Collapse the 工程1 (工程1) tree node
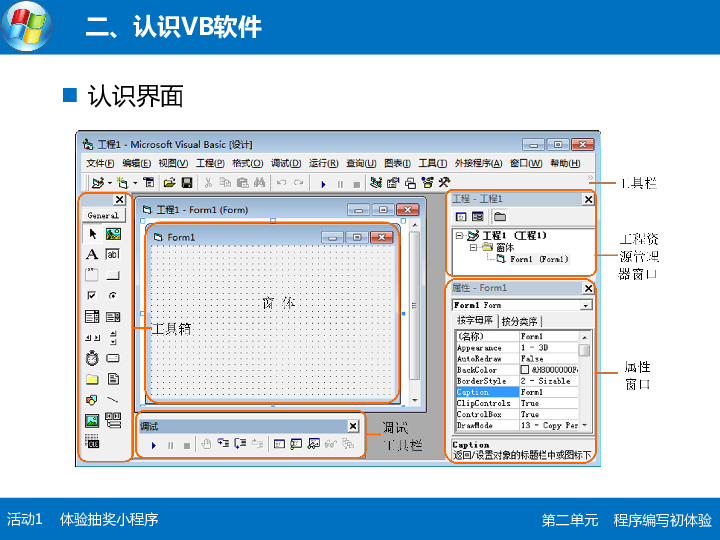This screenshot has width=720, height=540. click(459, 236)
